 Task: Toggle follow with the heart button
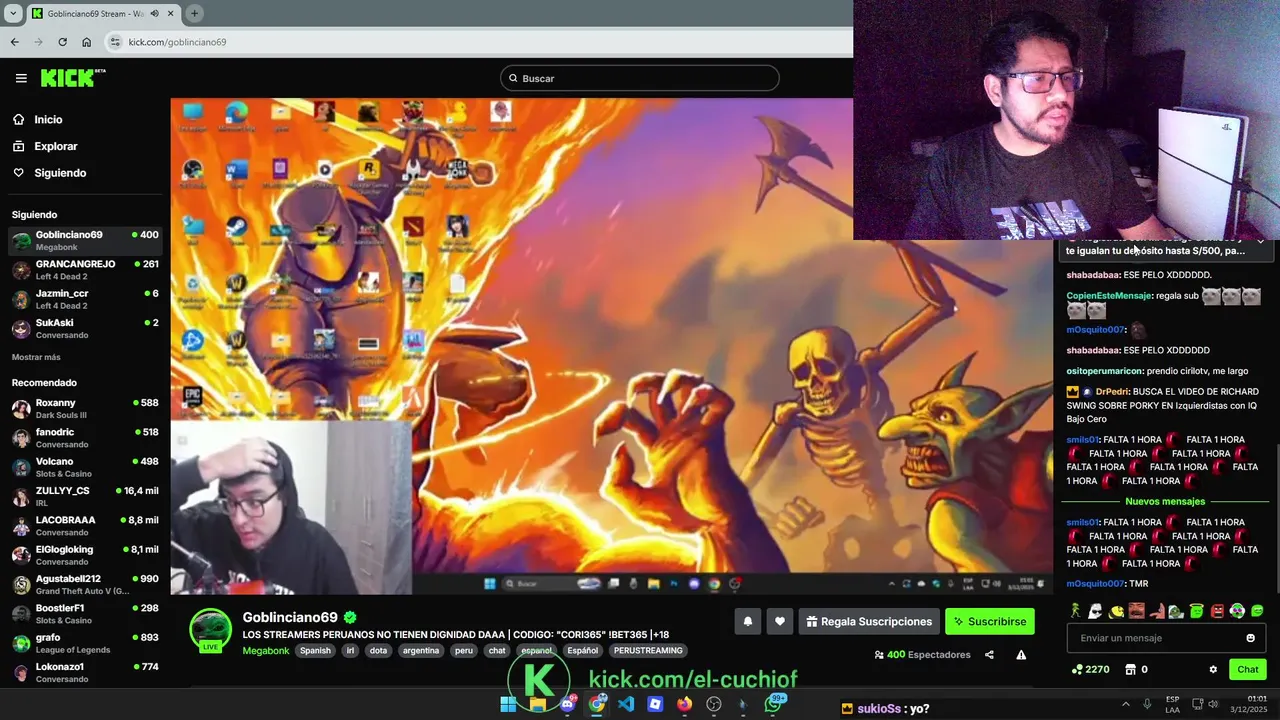[780, 621]
